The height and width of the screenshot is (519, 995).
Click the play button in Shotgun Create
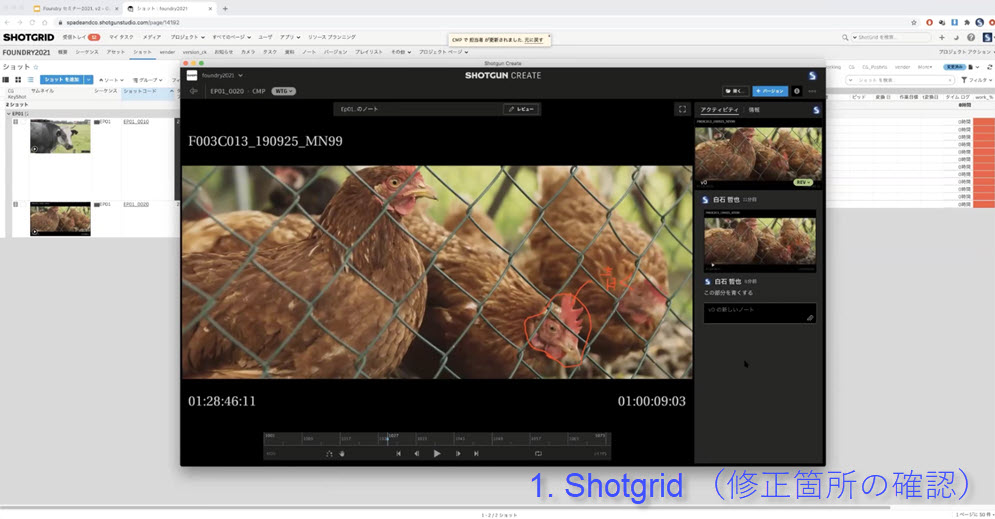point(437,454)
